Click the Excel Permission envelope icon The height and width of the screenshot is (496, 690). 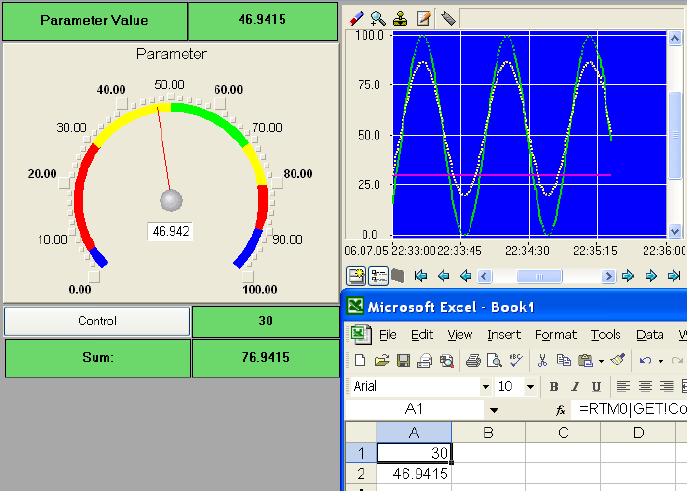(424, 360)
